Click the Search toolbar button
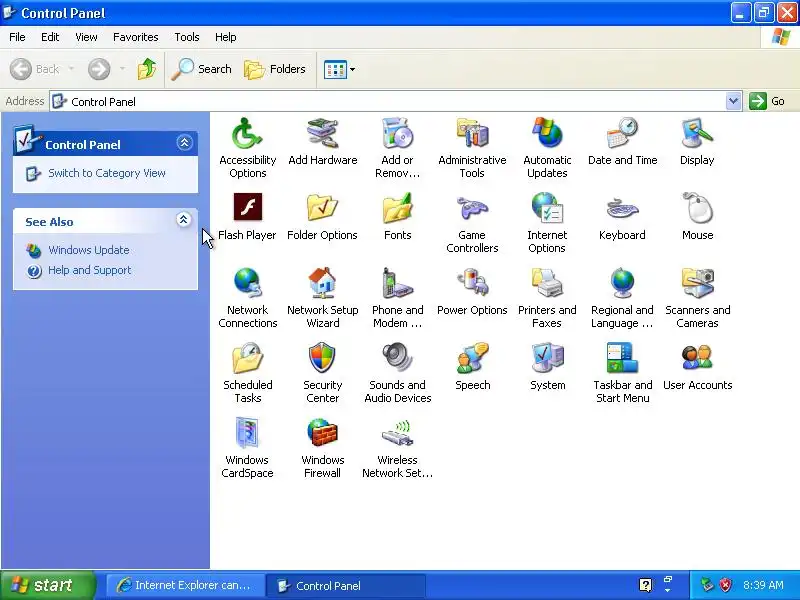The width and height of the screenshot is (800, 600). 201,69
